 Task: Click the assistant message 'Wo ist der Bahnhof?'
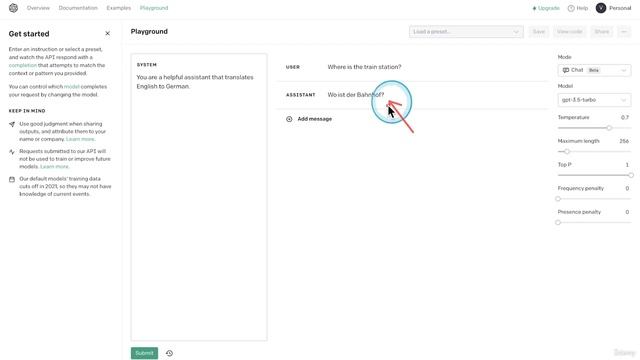[356, 95]
